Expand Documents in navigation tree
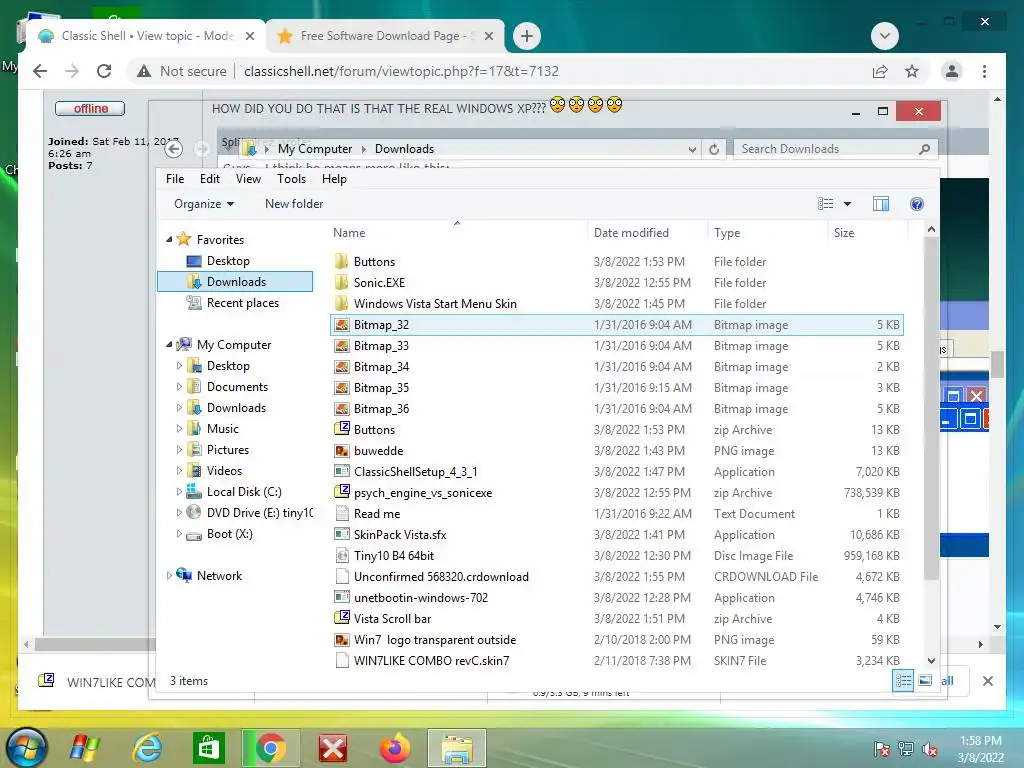 [179, 387]
